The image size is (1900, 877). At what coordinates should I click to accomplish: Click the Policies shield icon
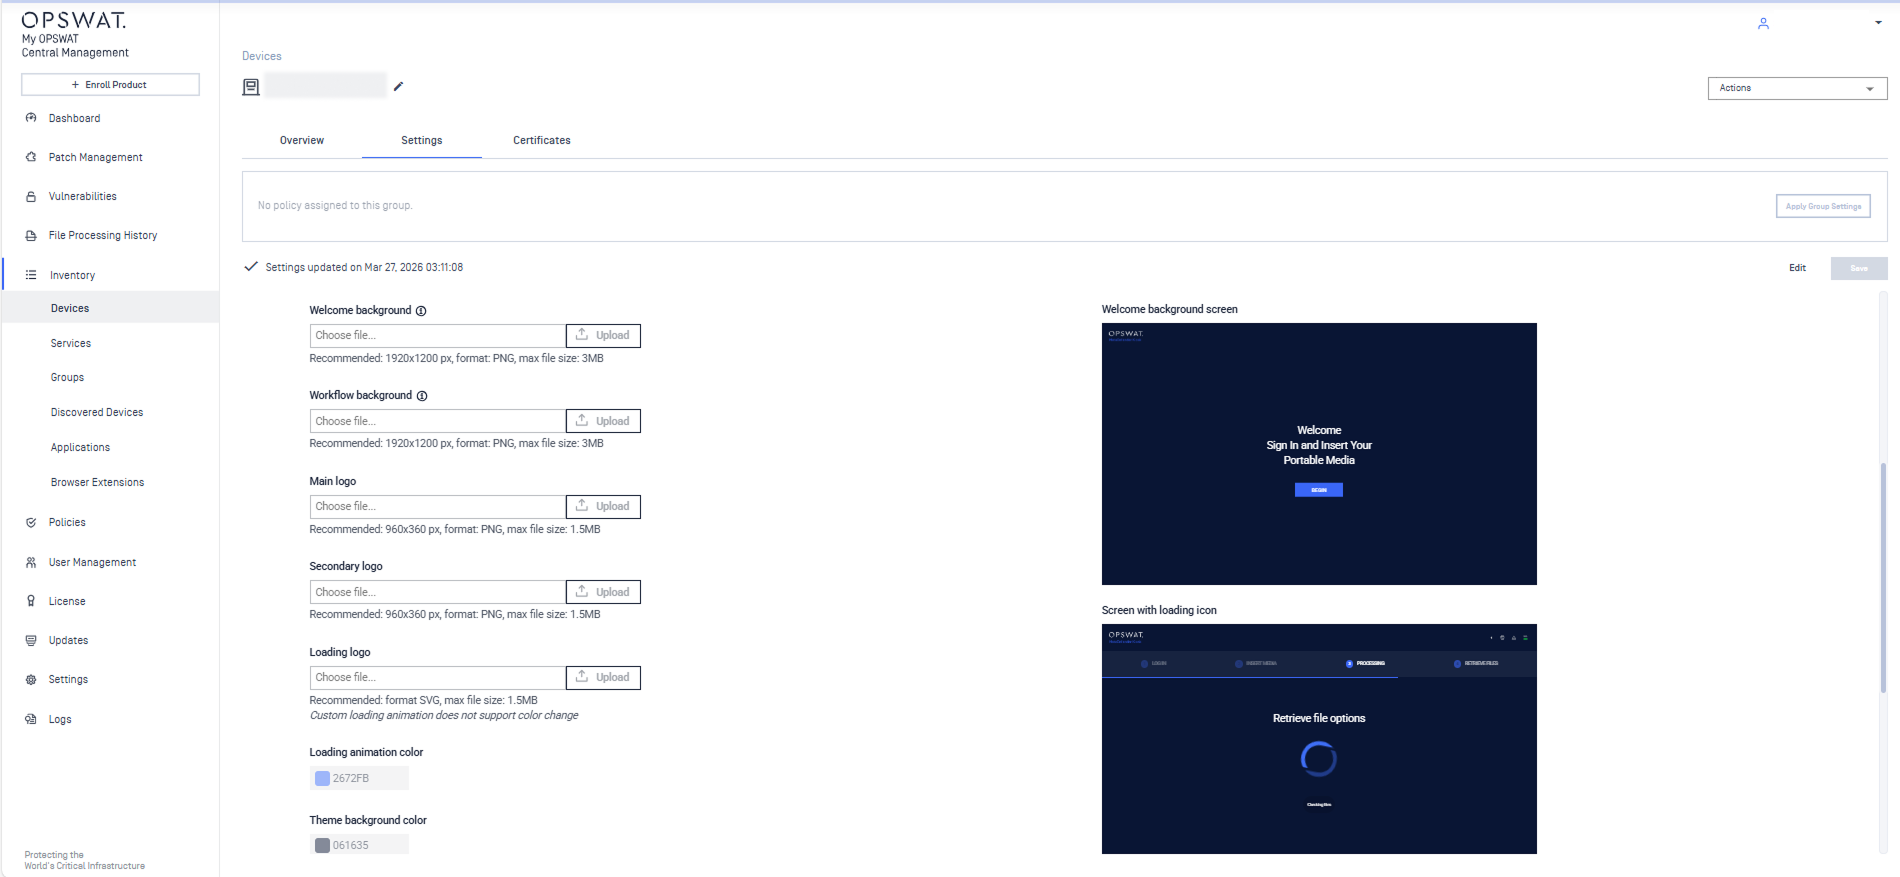pyautogui.click(x=31, y=522)
